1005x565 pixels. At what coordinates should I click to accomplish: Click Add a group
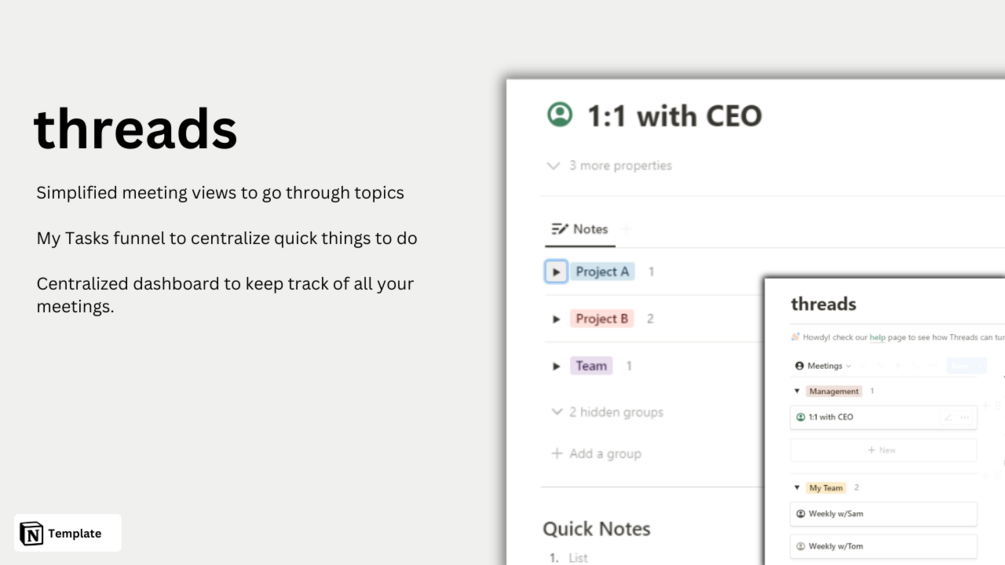pyautogui.click(x=596, y=454)
